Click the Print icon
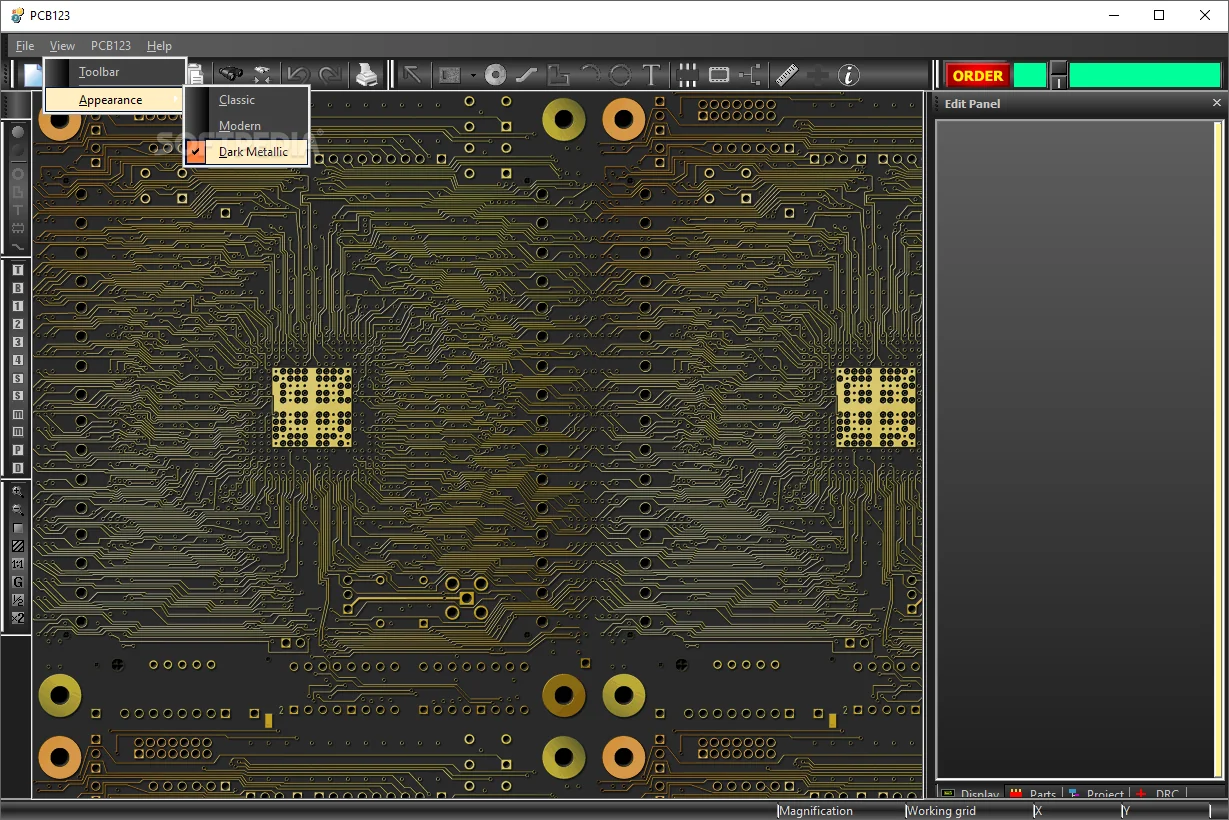The image size is (1229, 820). [367, 73]
